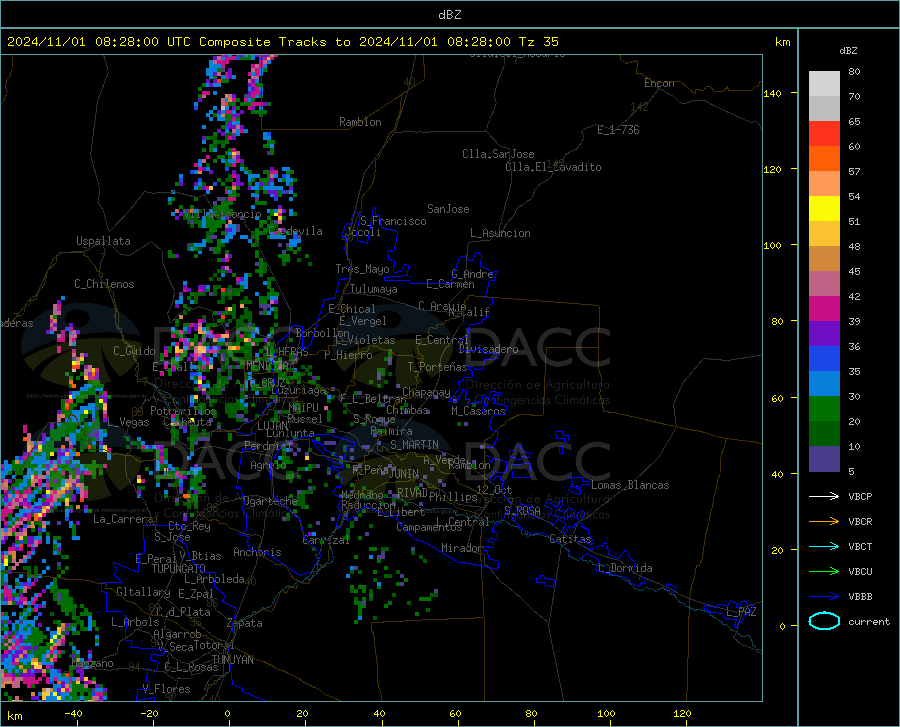Click the 'TUNUYAN' map label
The height and width of the screenshot is (727, 900).
pos(232,660)
